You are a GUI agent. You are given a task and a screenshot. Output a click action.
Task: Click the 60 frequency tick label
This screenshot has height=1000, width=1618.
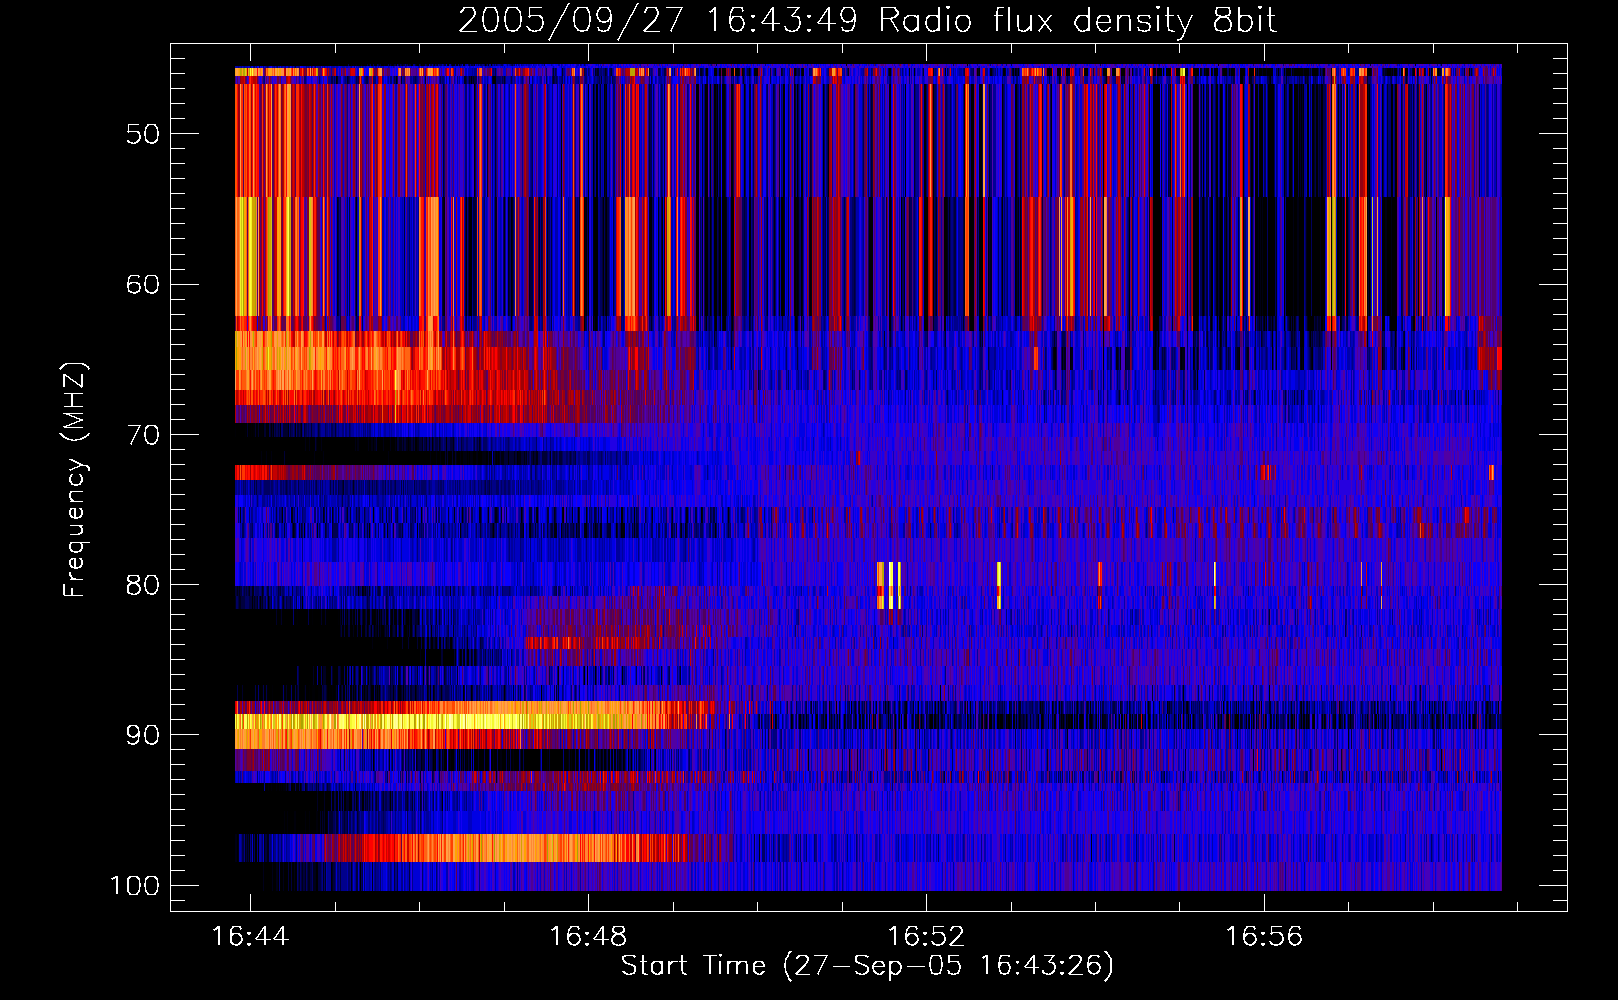(x=143, y=284)
